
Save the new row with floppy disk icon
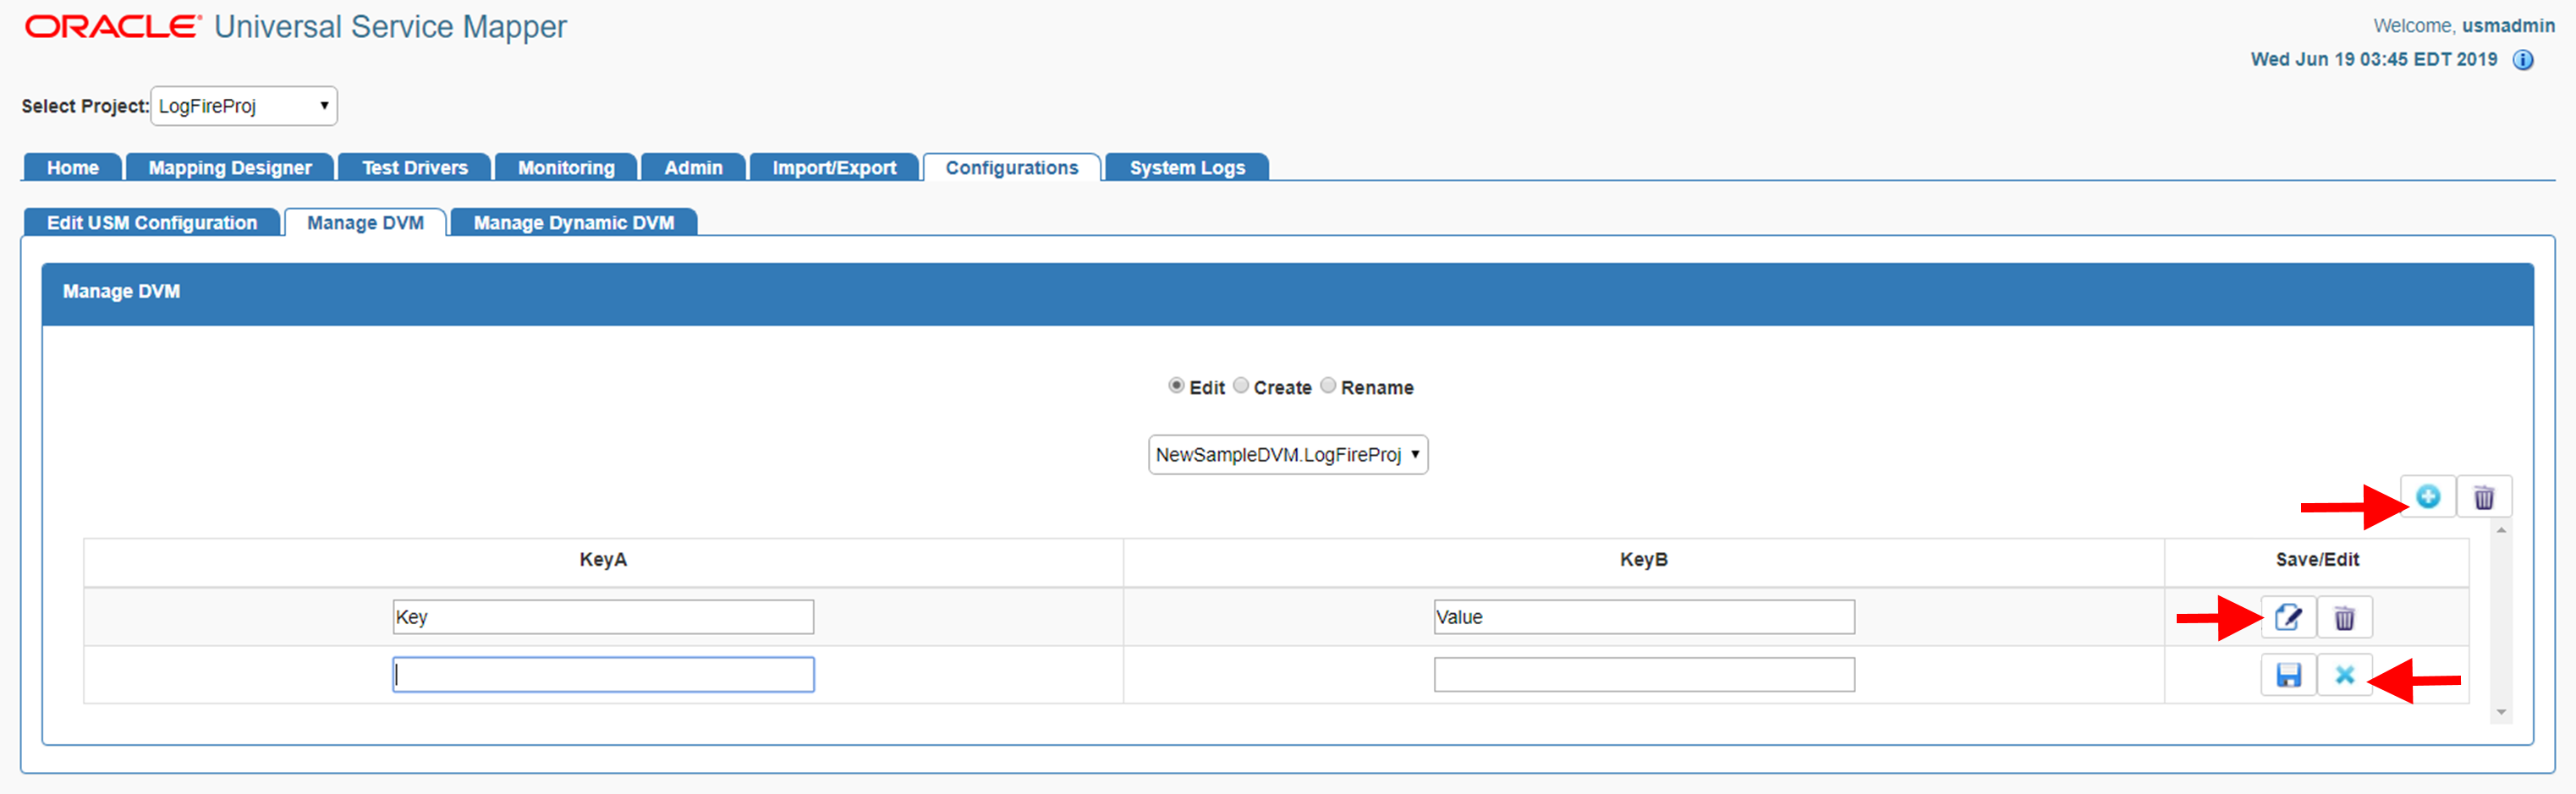click(x=2288, y=675)
